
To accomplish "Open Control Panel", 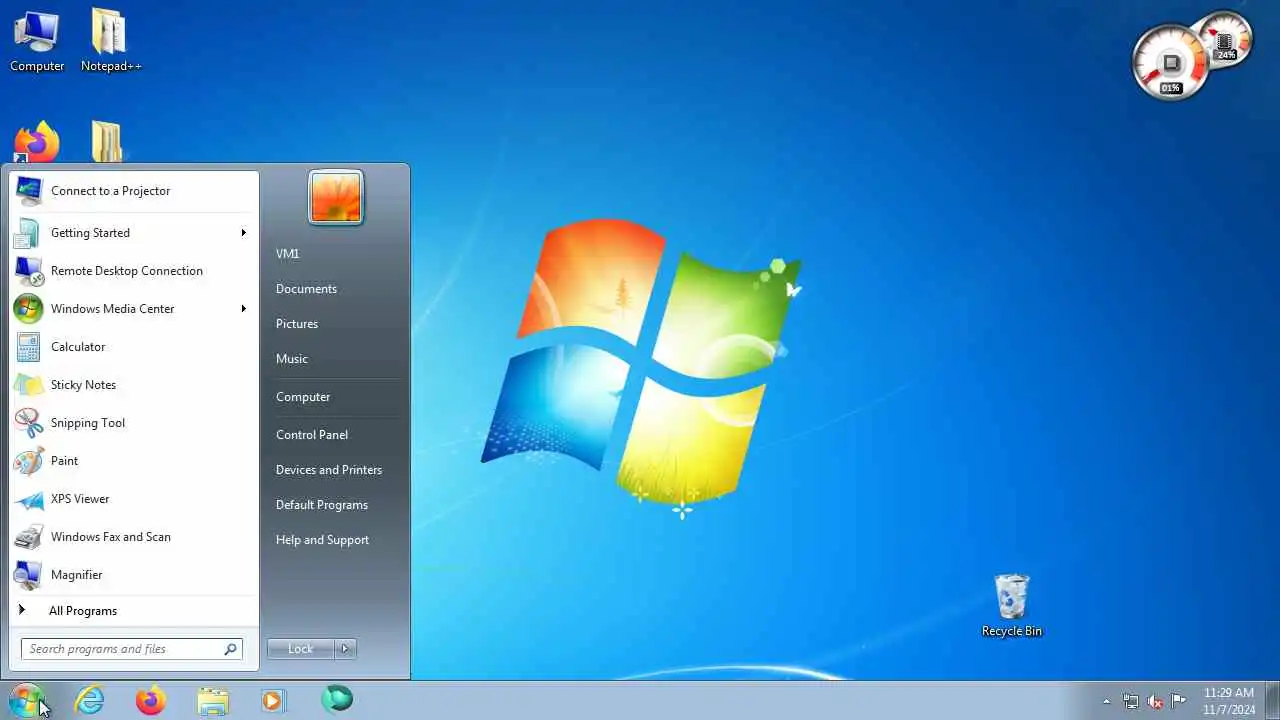I will [x=312, y=435].
